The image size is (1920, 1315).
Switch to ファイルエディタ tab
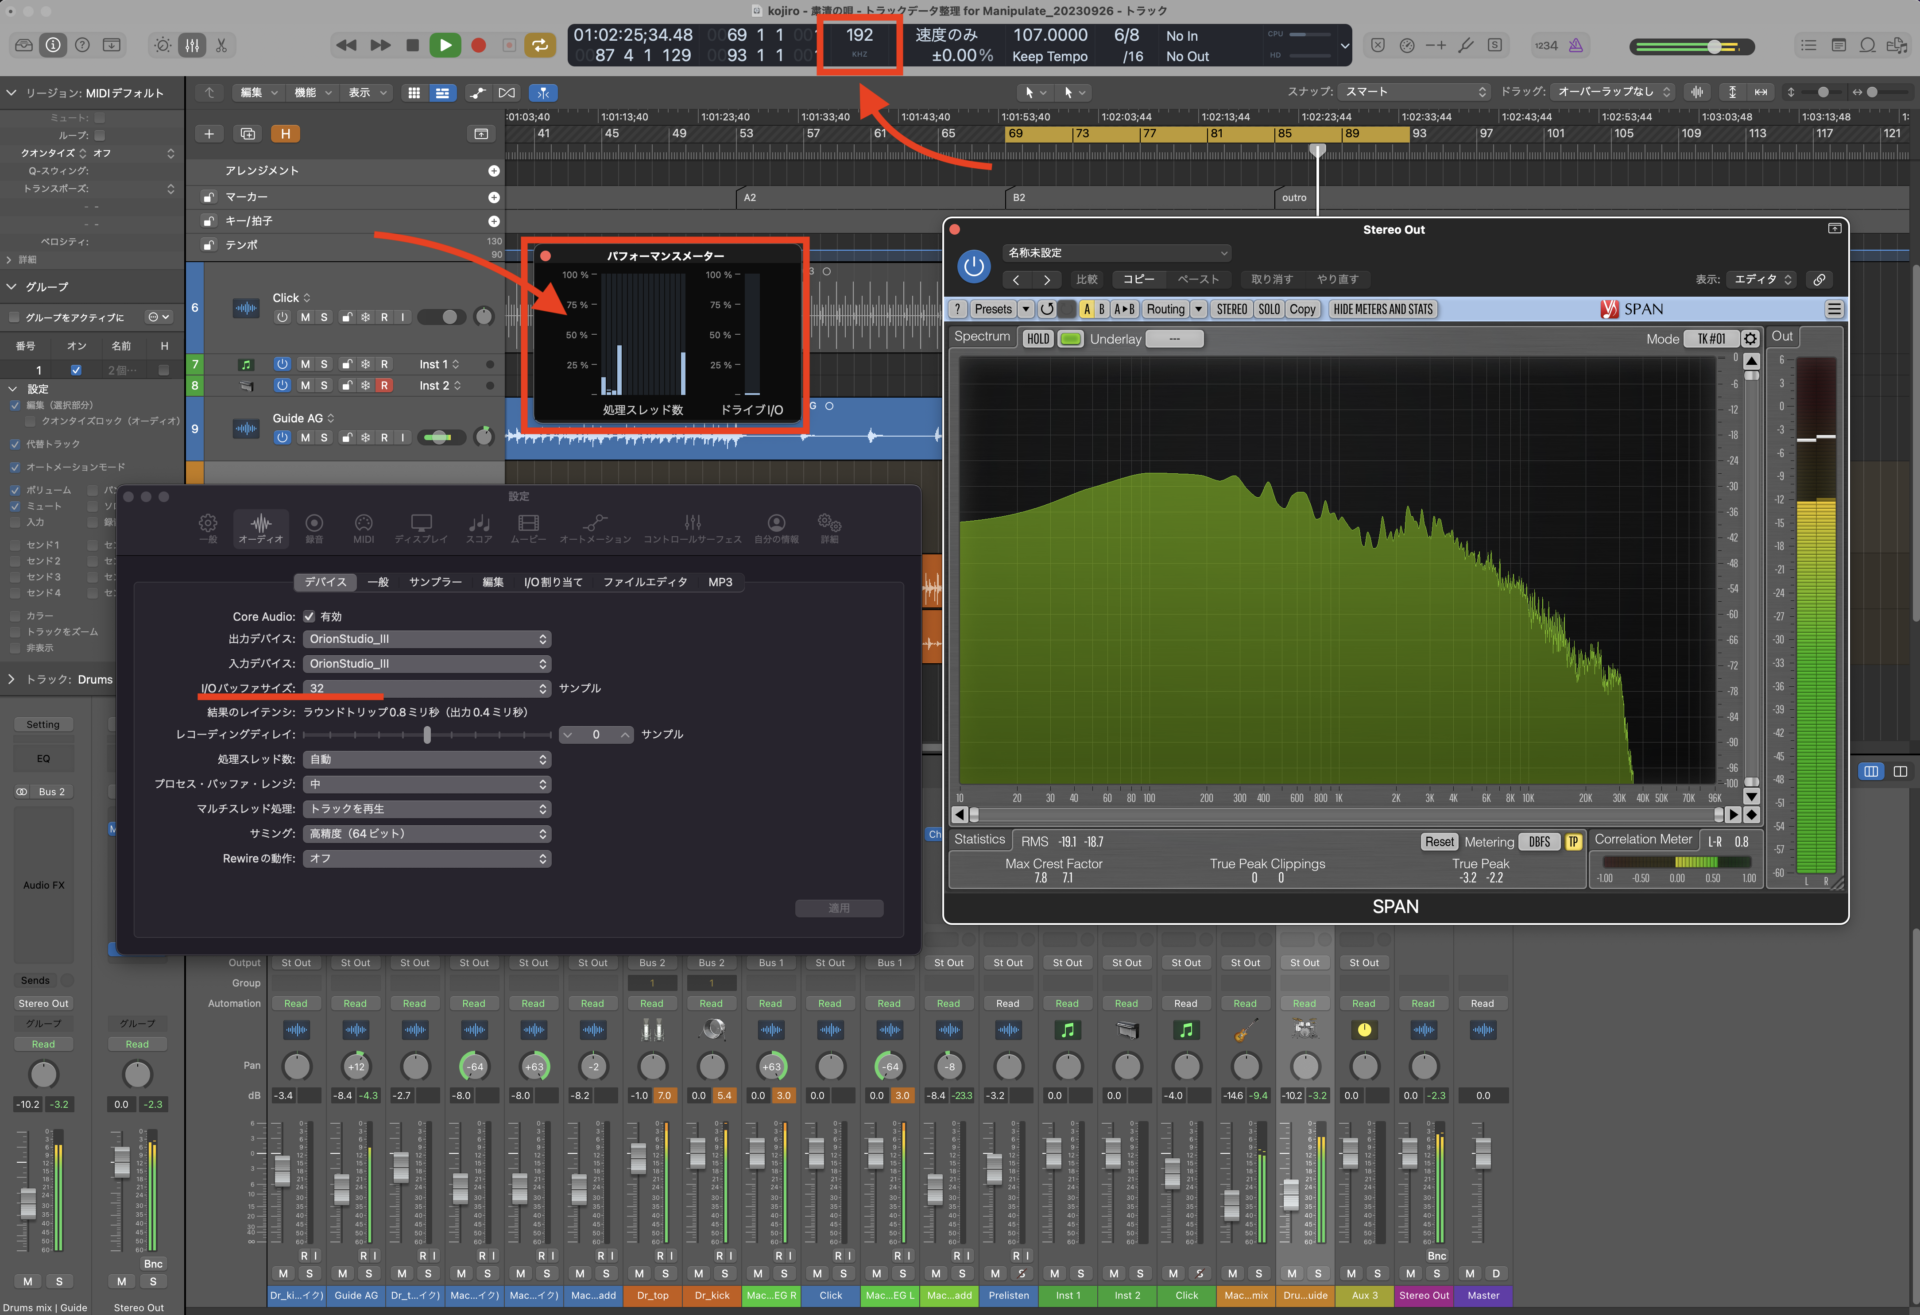pyautogui.click(x=645, y=582)
